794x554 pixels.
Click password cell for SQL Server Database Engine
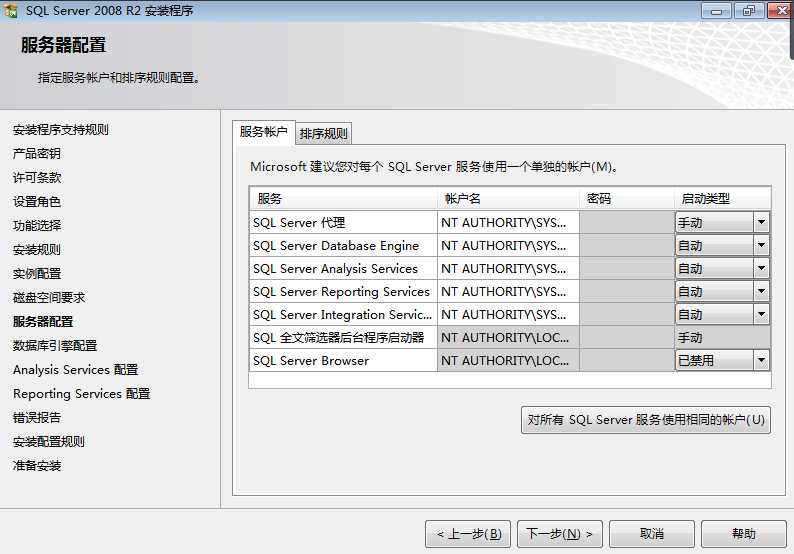[627, 246]
